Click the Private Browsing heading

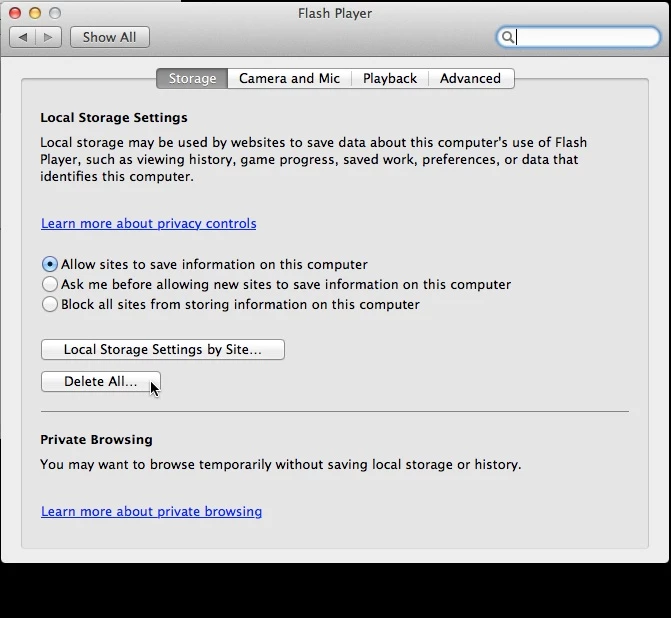click(x=96, y=440)
